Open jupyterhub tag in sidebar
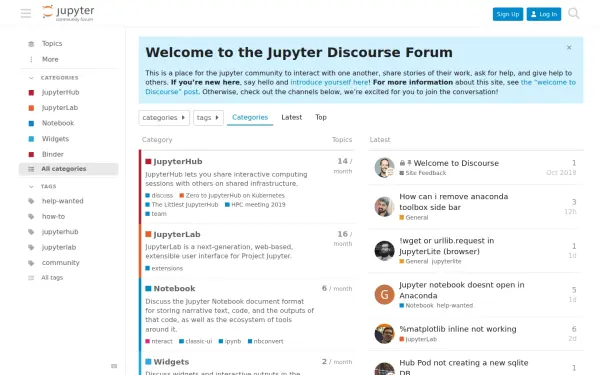This screenshot has height=375, width=600. coord(60,232)
